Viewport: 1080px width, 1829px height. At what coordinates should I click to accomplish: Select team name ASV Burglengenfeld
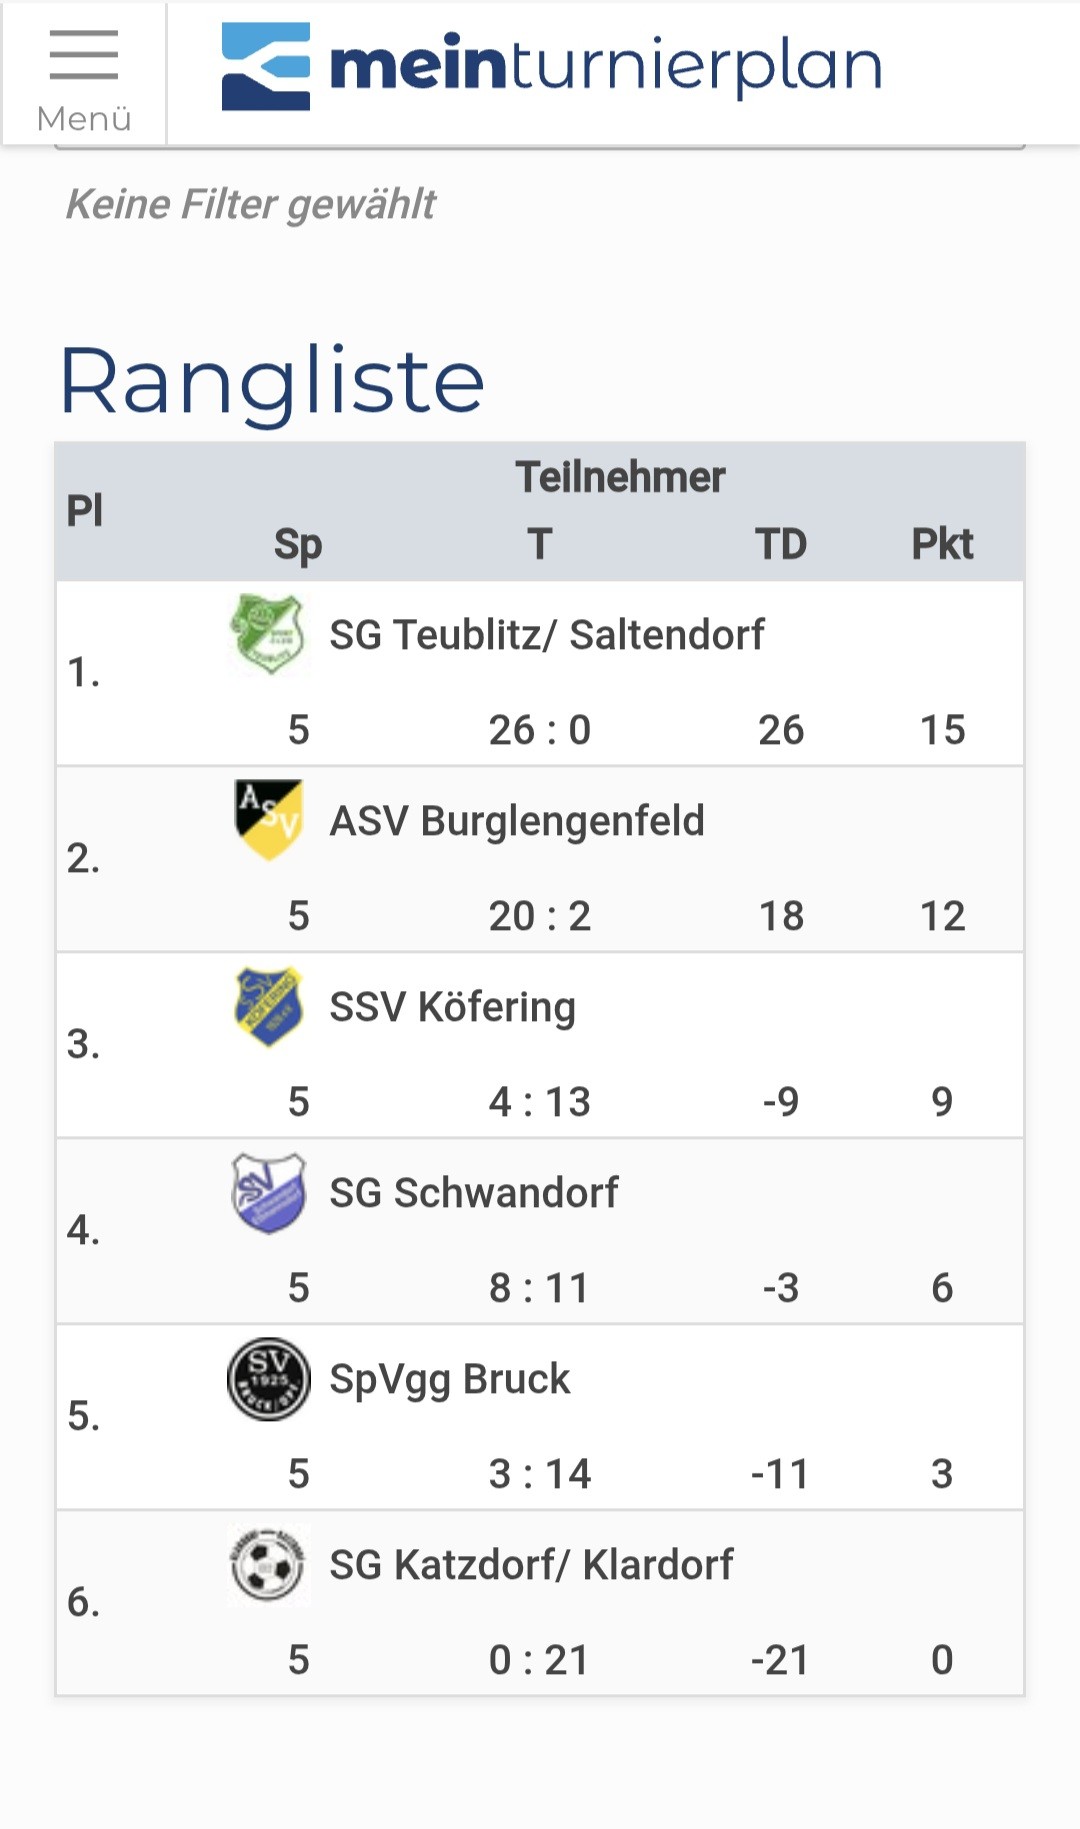[517, 821]
